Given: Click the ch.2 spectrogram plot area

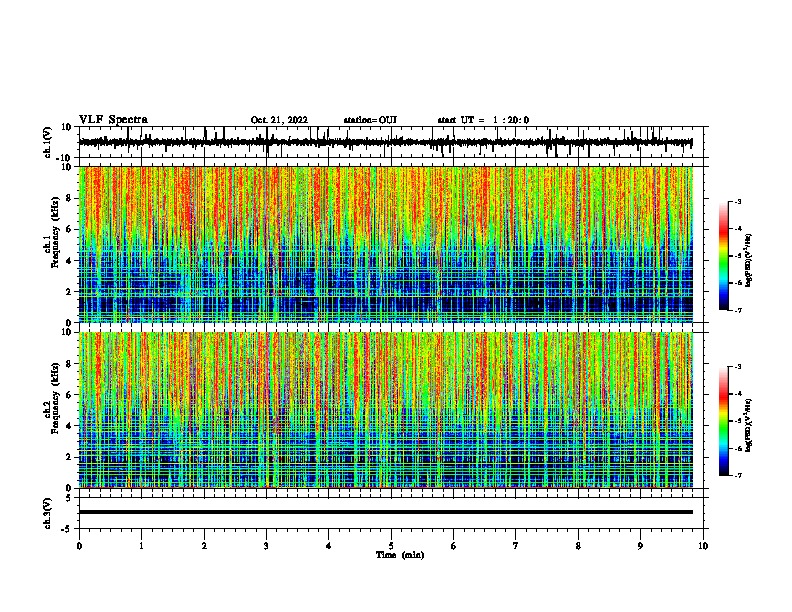Looking at the screenshot, I should (386, 410).
